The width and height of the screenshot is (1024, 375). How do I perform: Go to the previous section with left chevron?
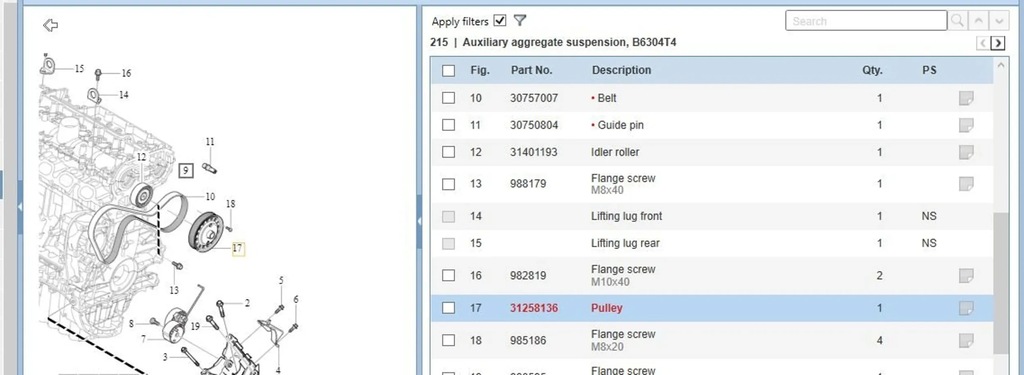click(983, 43)
